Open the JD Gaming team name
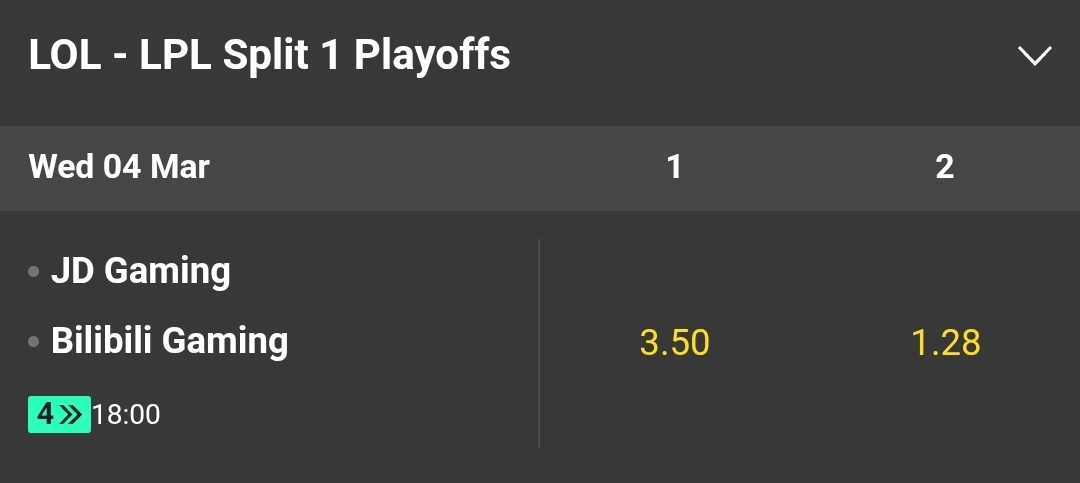1080x483 pixels. (x=141, y=271)
